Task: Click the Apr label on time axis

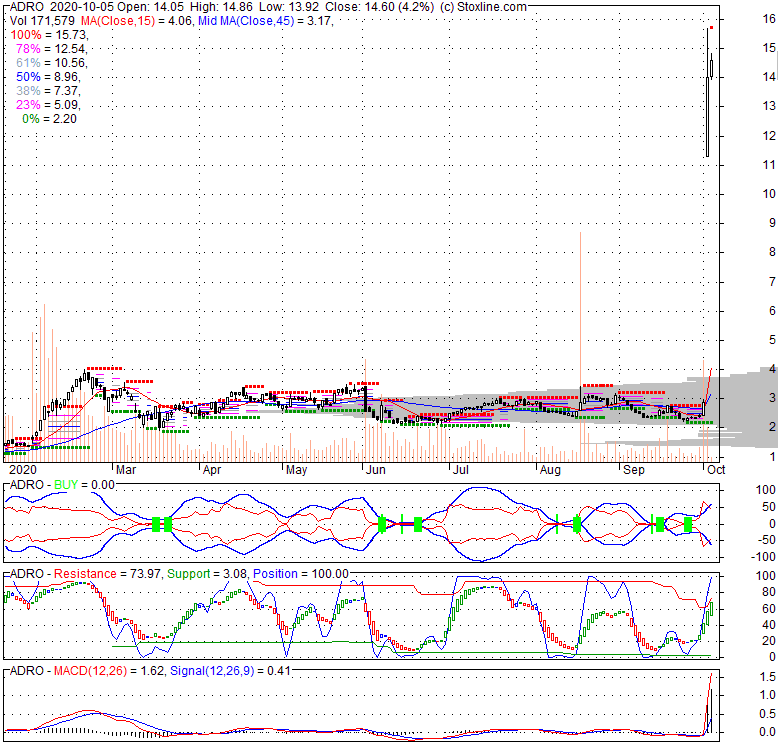Action: point(212,470)
